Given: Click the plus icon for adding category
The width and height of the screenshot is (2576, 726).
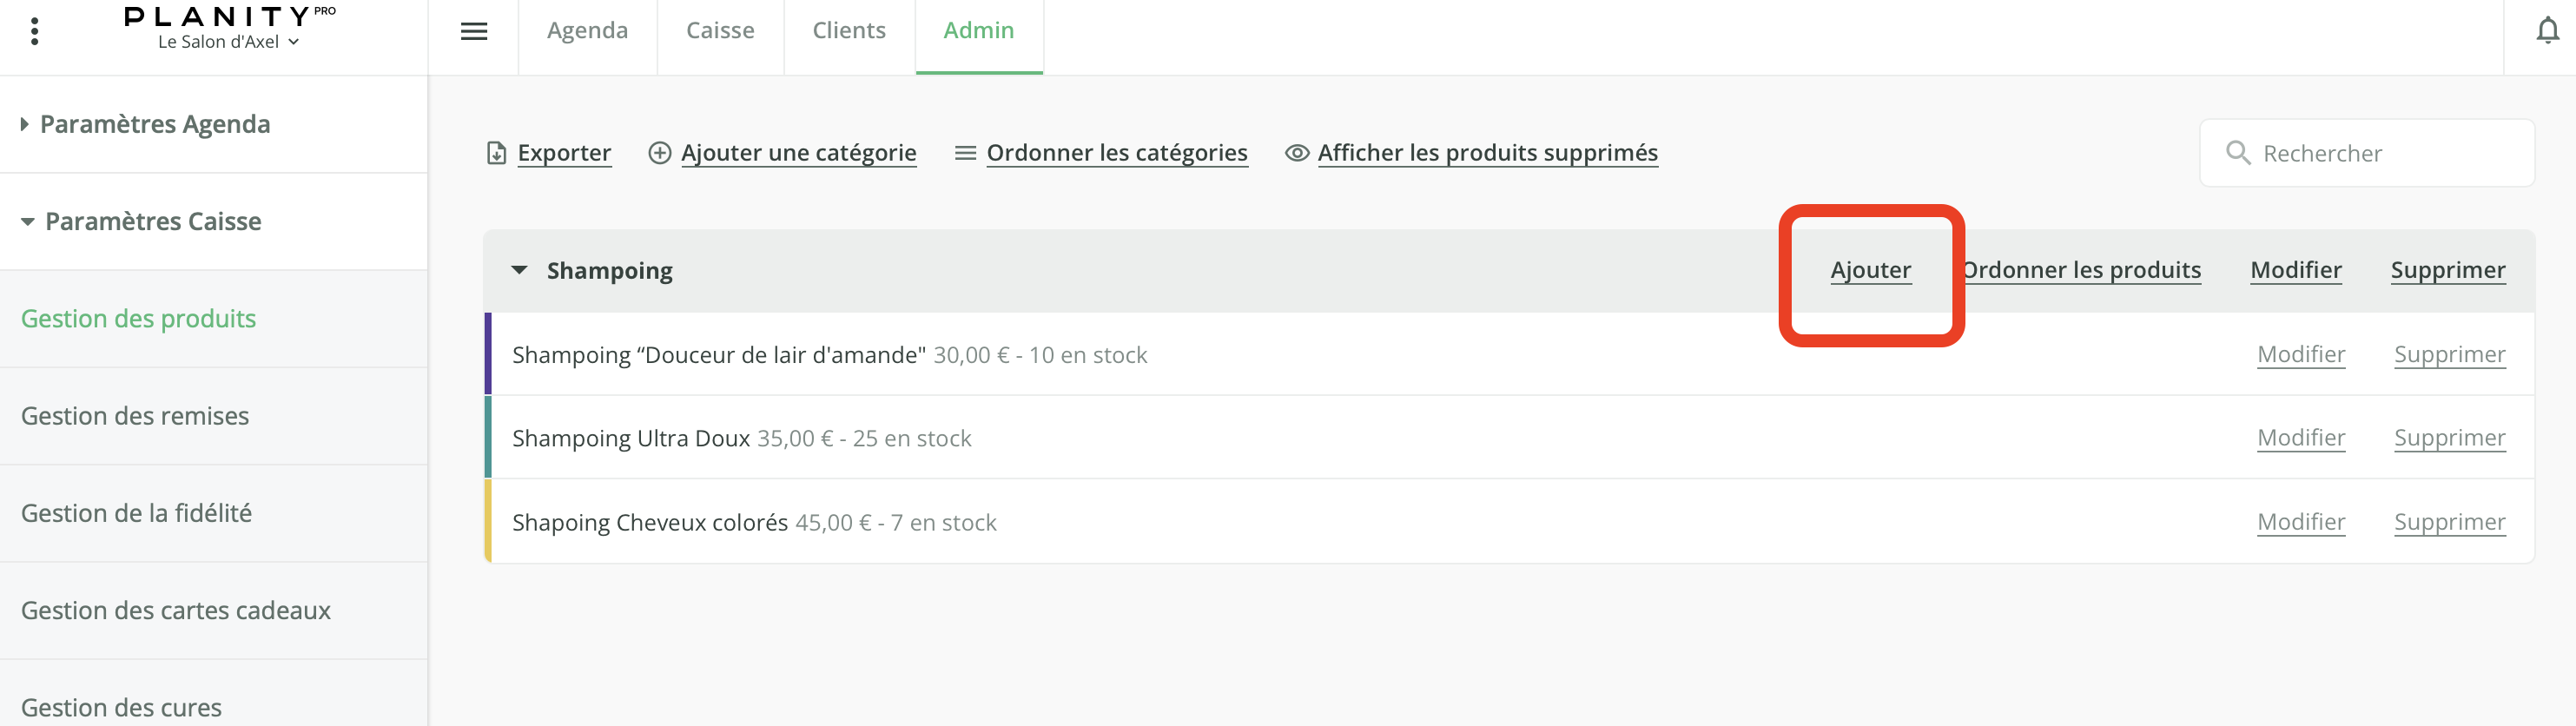Looking at the screenshot, I should point(660,153).
